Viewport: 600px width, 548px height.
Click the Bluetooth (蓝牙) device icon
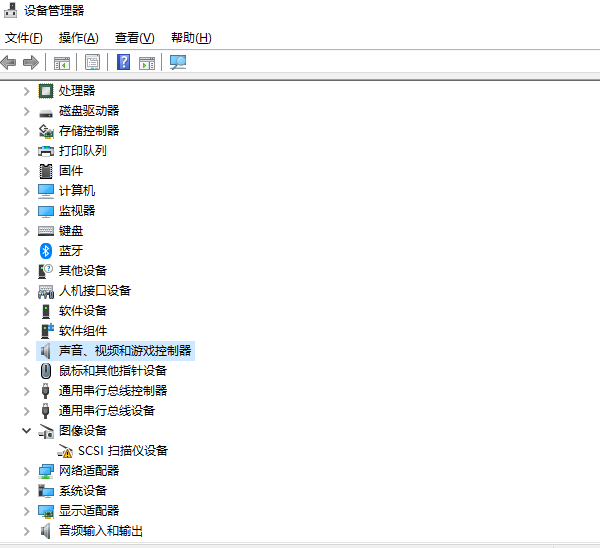tap(46, 251)
